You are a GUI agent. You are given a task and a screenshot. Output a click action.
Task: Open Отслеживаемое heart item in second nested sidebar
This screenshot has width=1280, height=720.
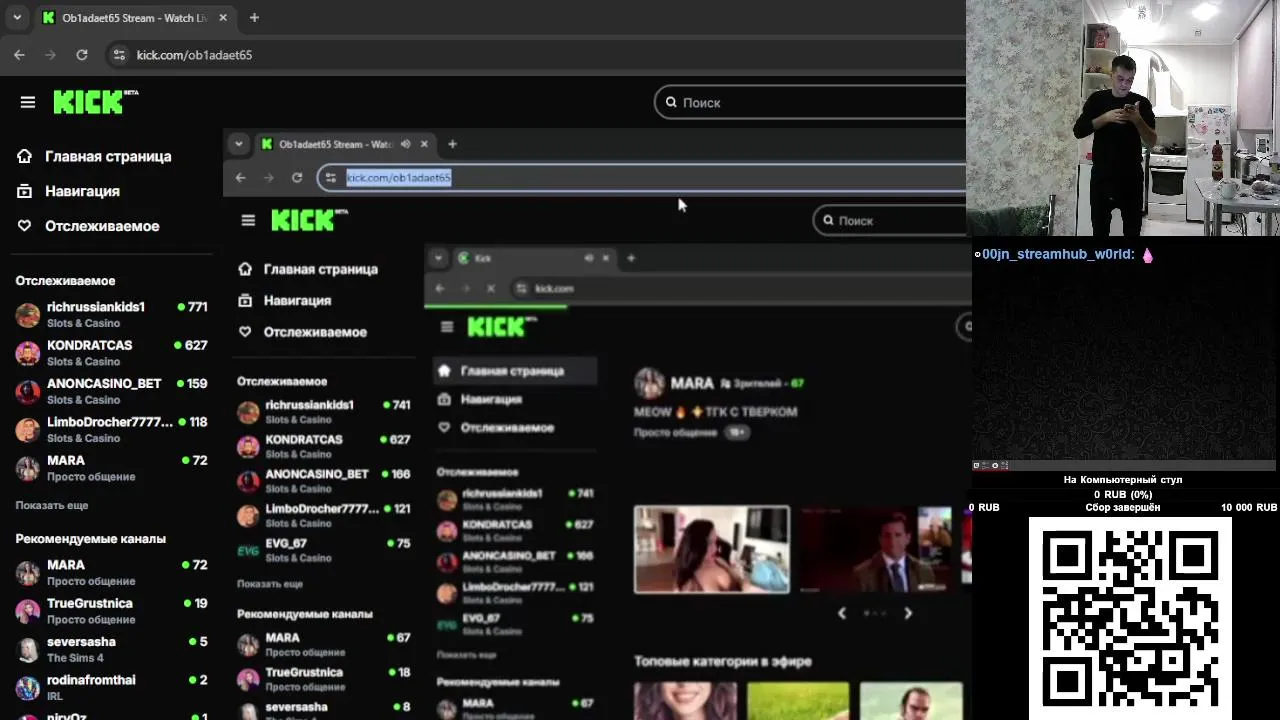tap(305, 332)
